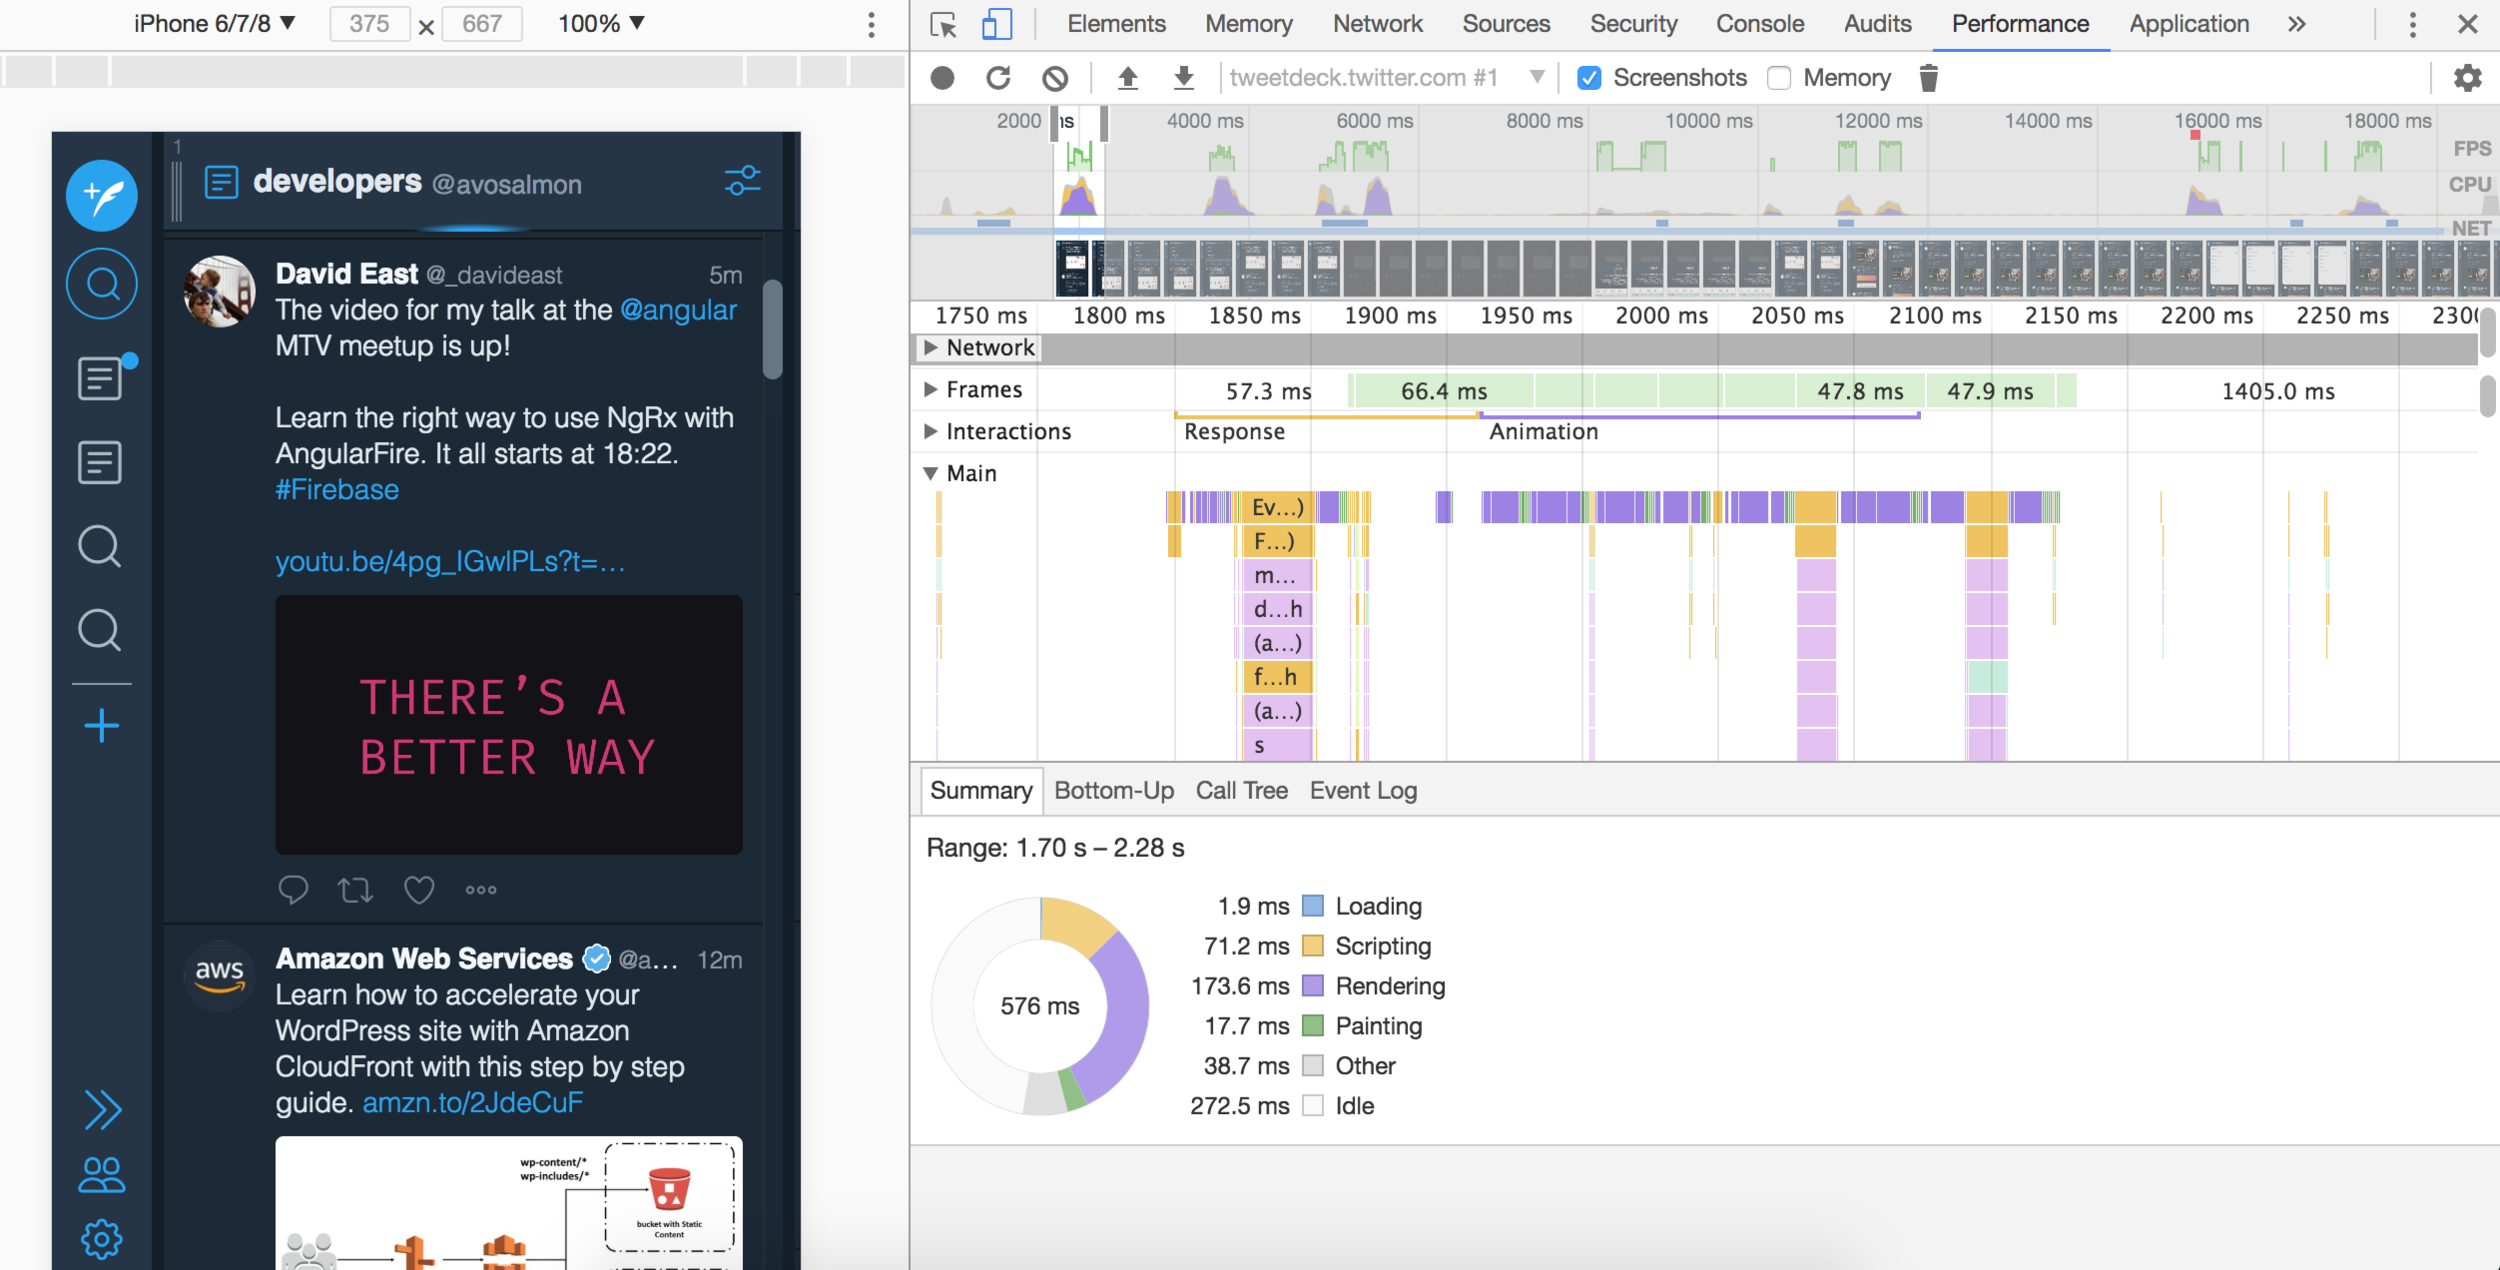Click the save profile download arrow

[1184, 78]
